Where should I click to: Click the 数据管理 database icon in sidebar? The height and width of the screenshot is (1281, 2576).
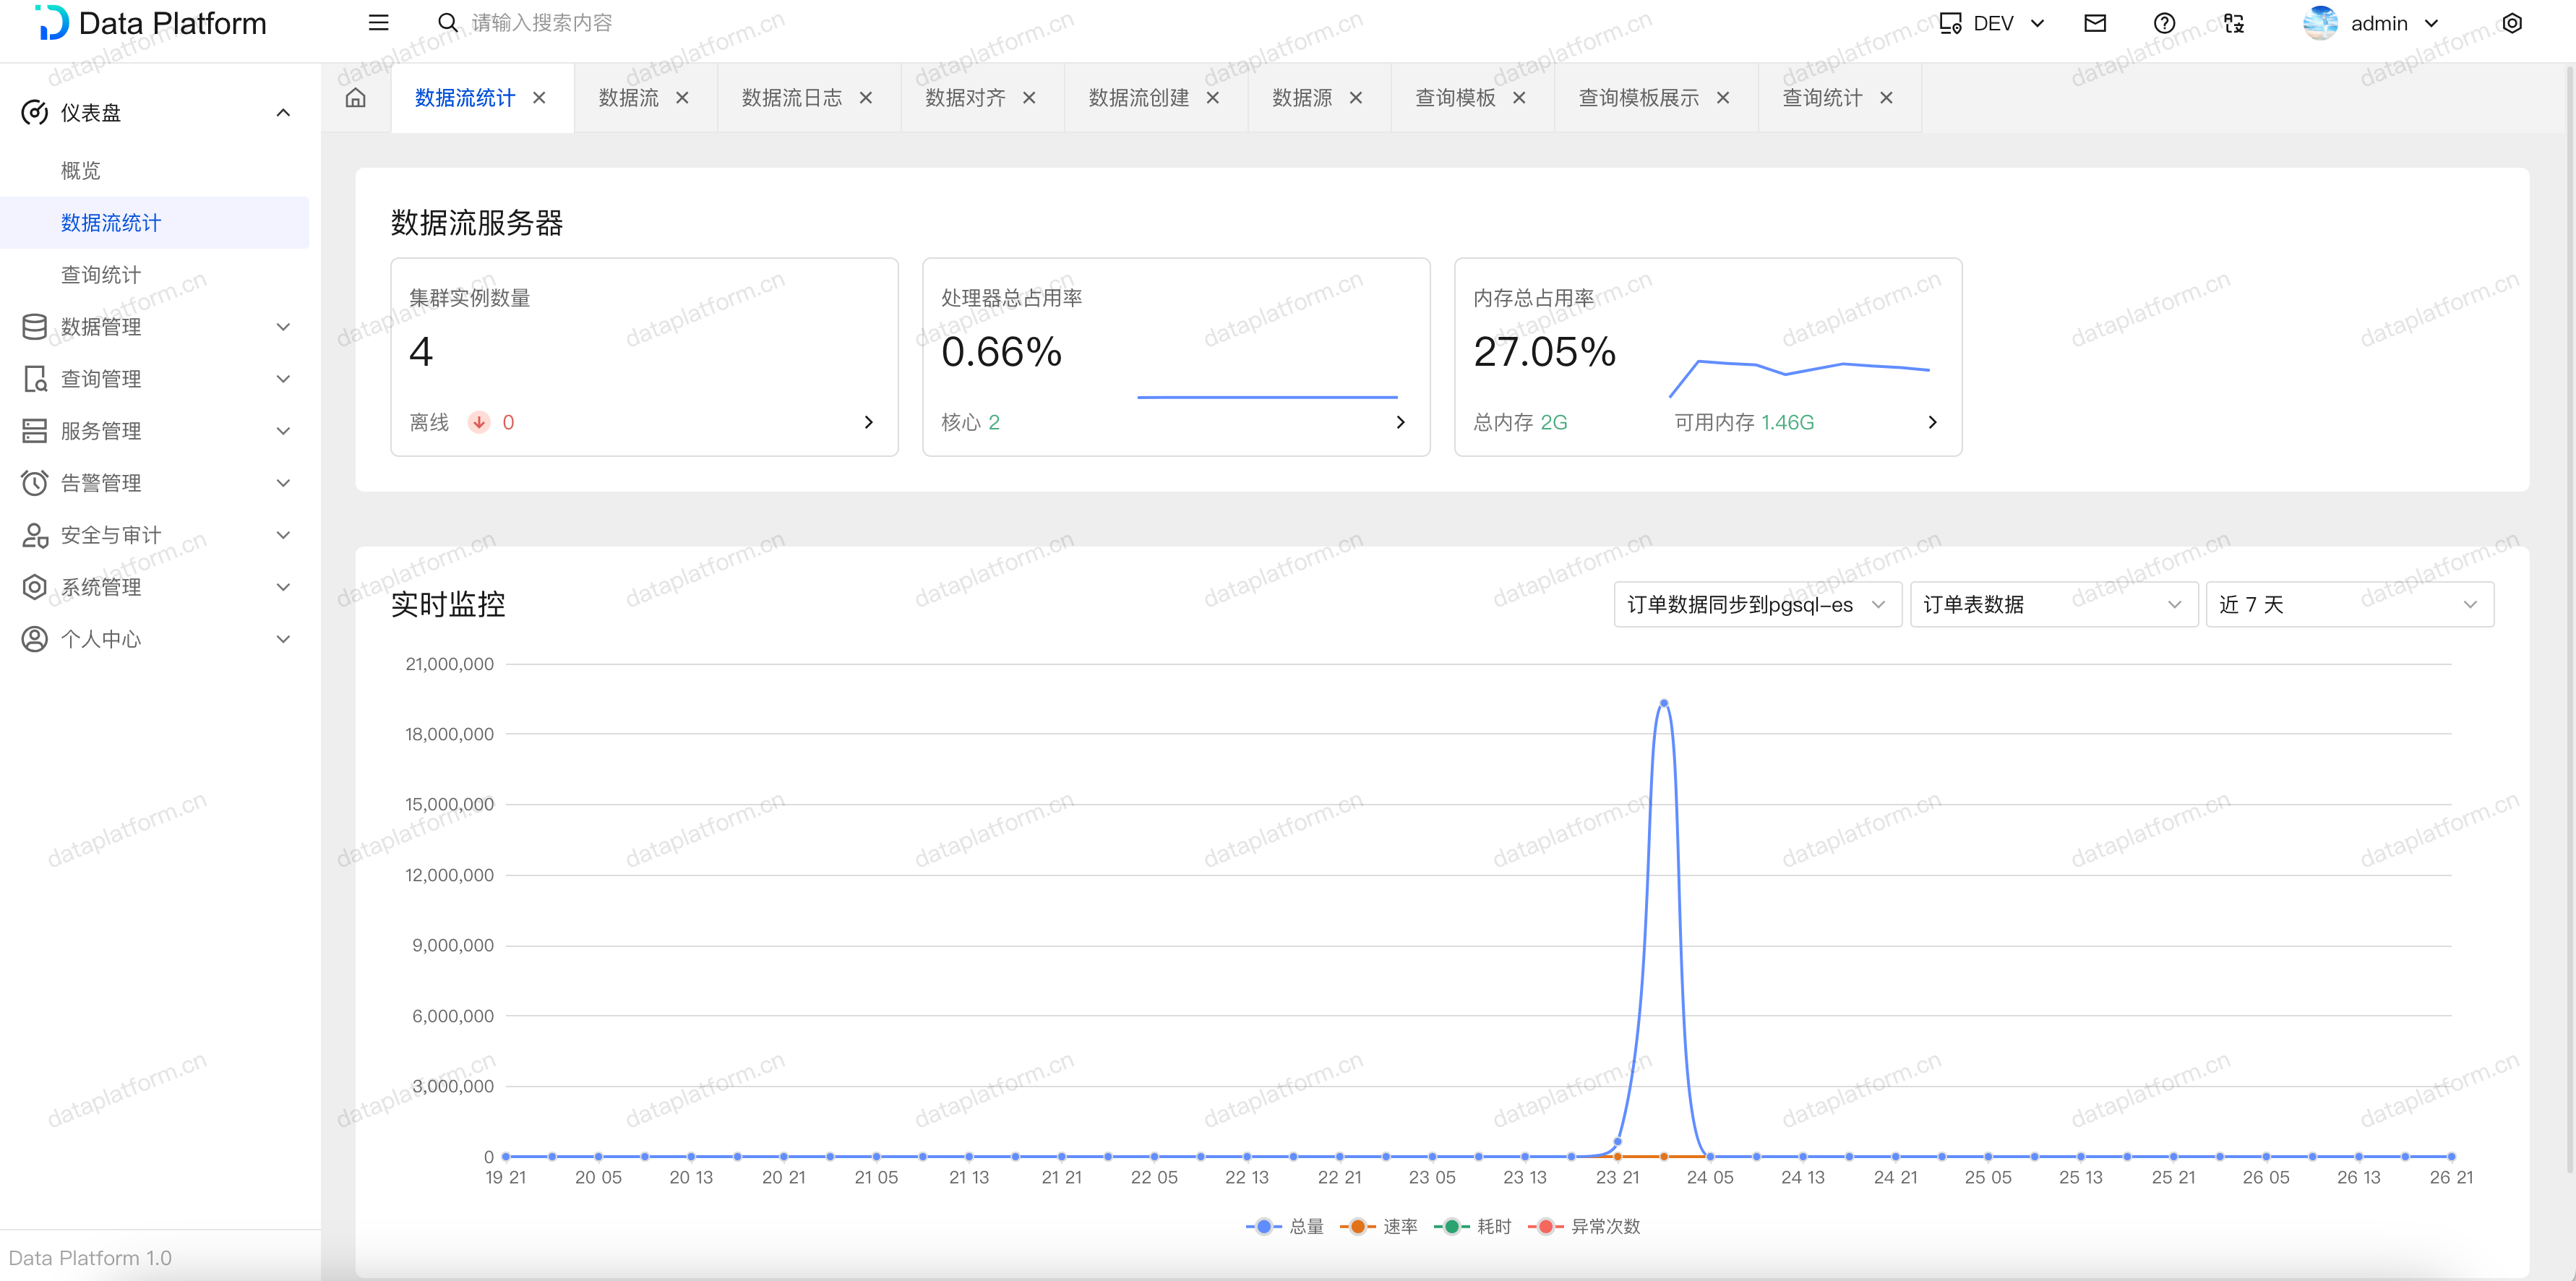coord(34,327)
